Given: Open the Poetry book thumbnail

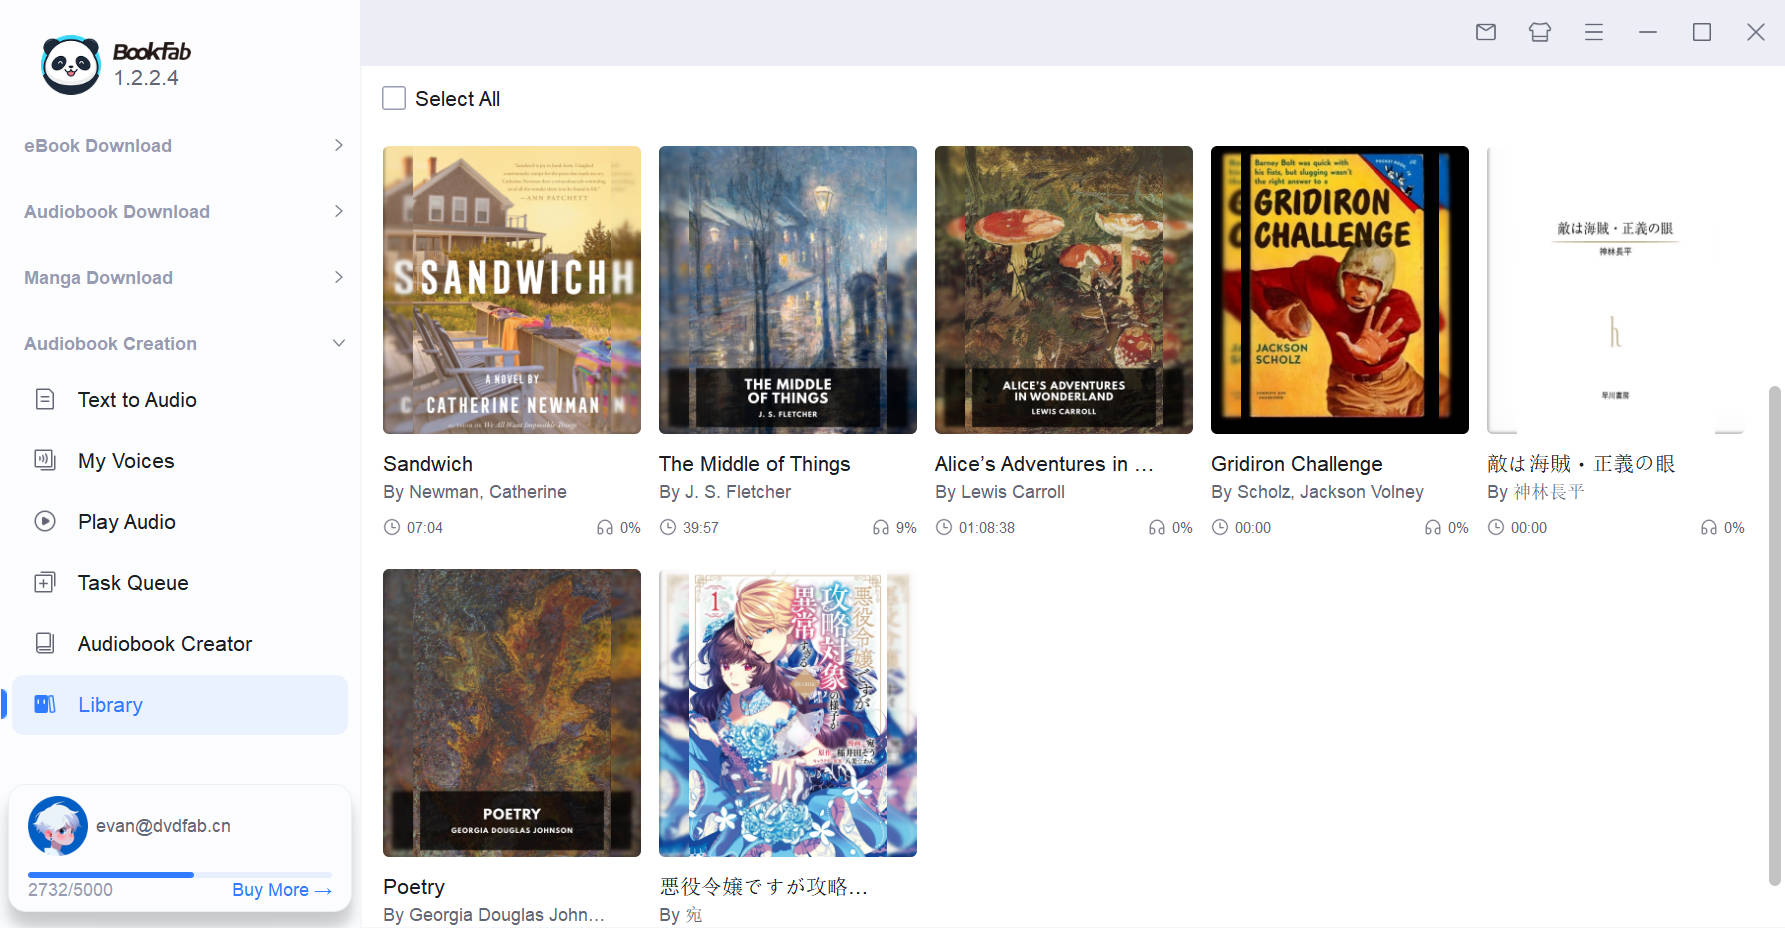Looking at the screenshot, I should 511,713.
